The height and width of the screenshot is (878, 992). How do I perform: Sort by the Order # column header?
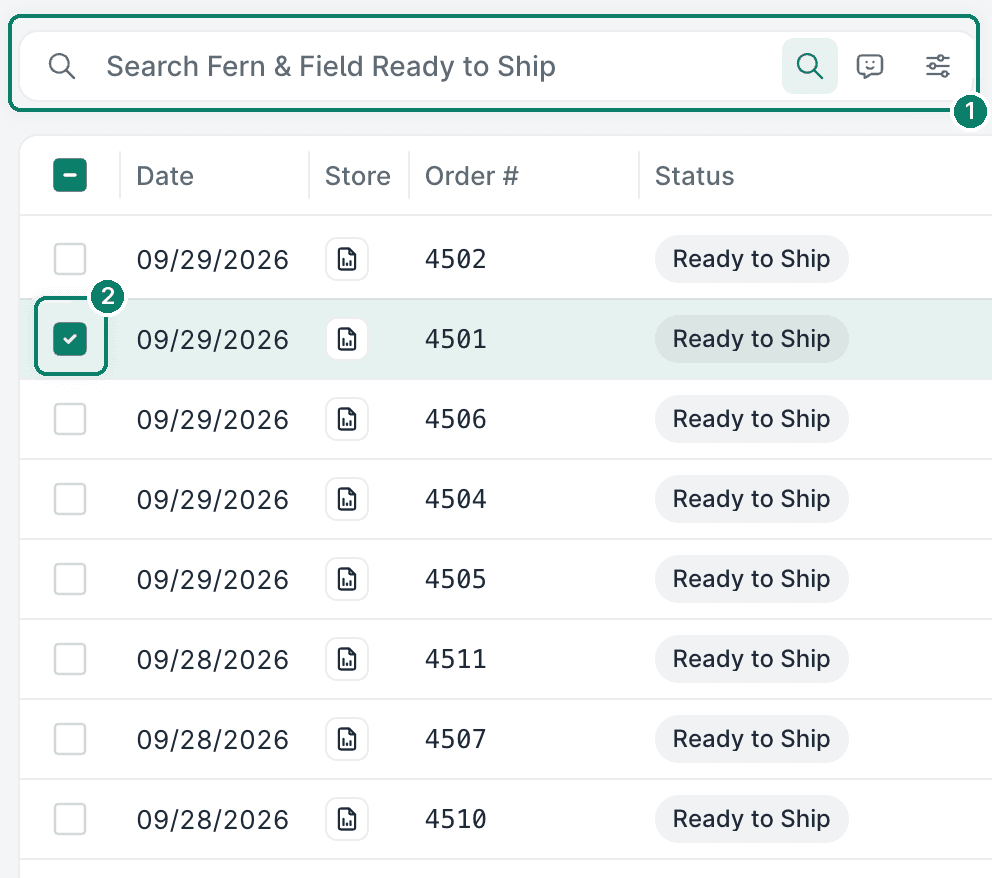click(x=471, y=176)
